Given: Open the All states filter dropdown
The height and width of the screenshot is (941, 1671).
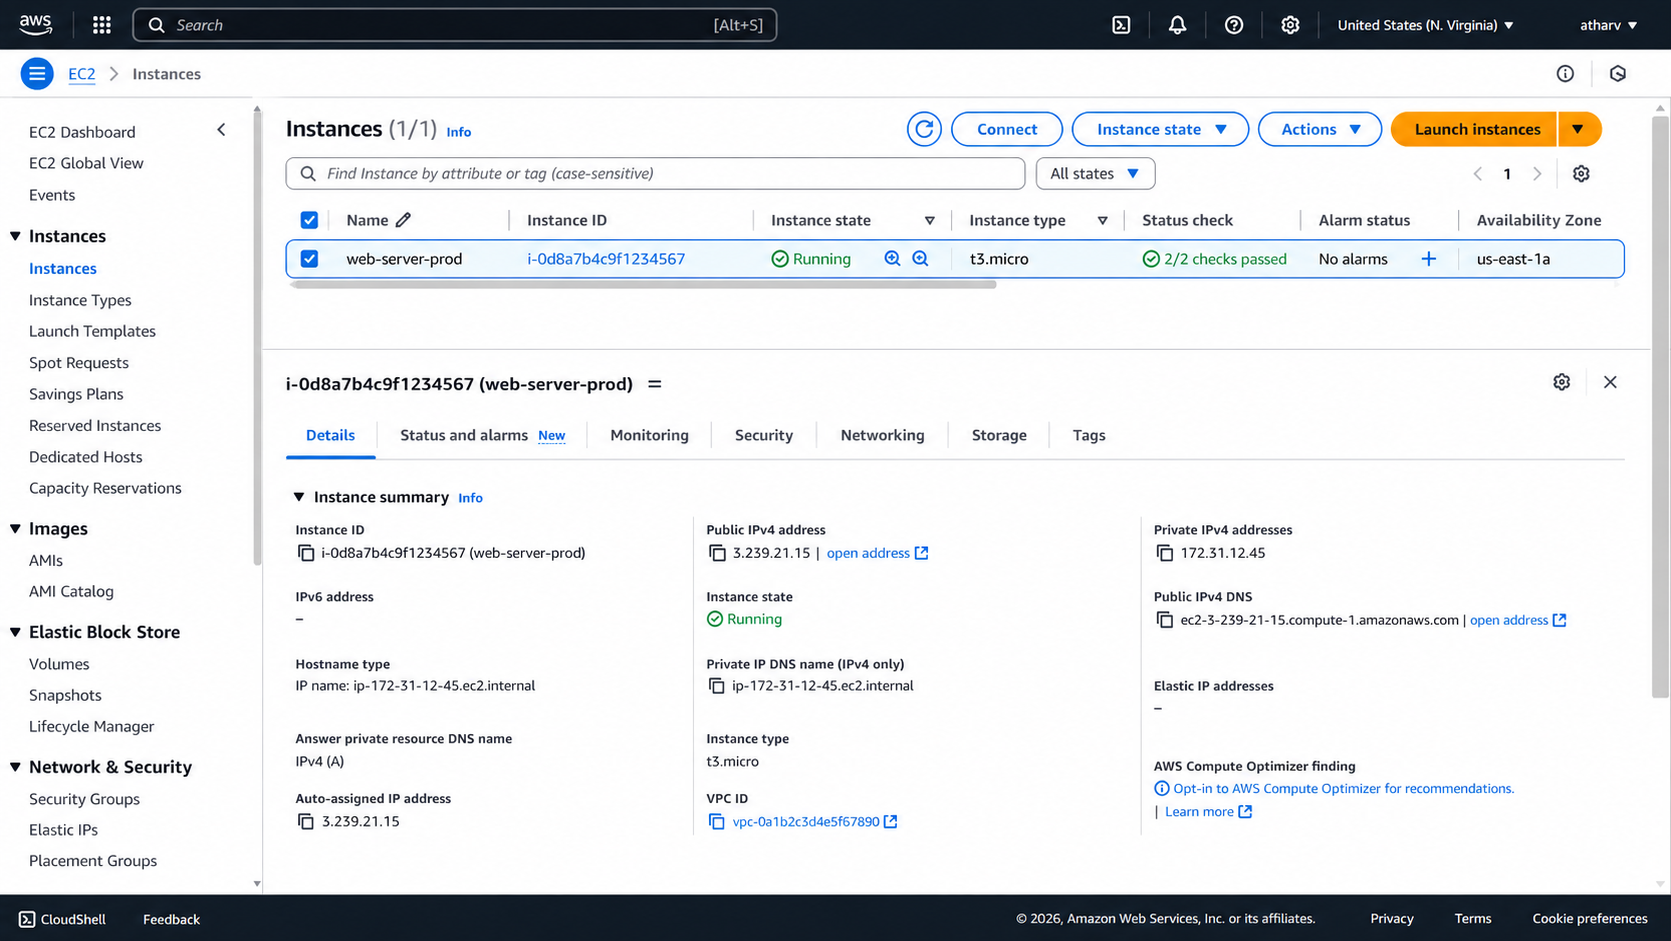Looking at the screenshot, I should click(x=1095, y=173).
